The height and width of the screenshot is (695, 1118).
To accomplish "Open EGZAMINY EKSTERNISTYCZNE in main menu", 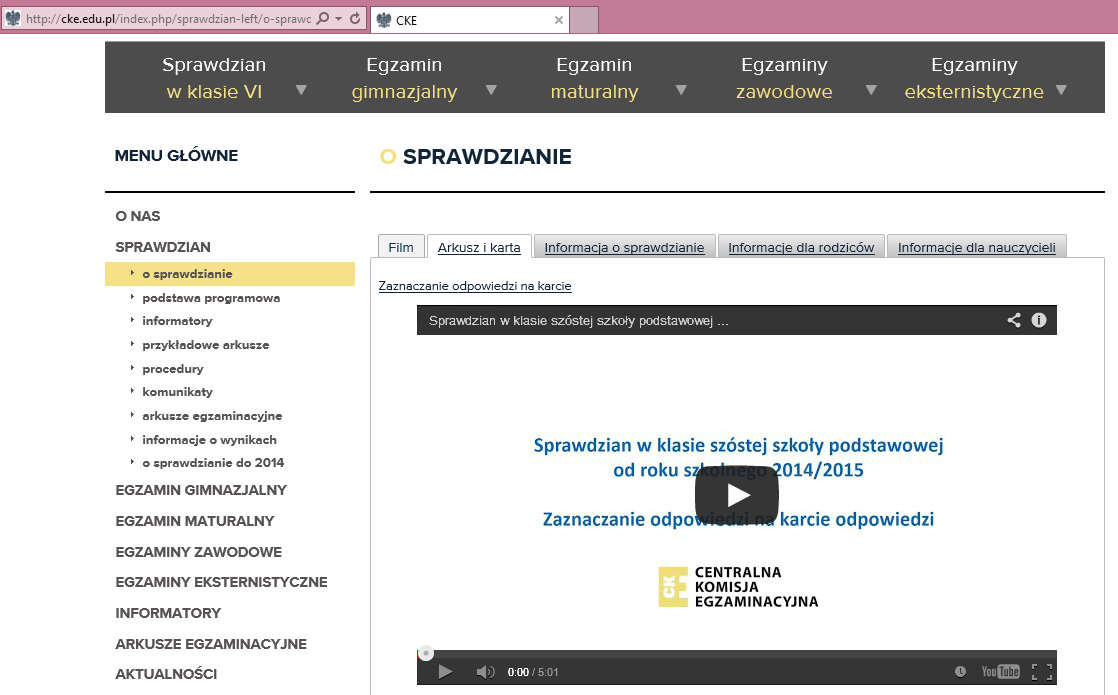I will click(x=221, y=582).
